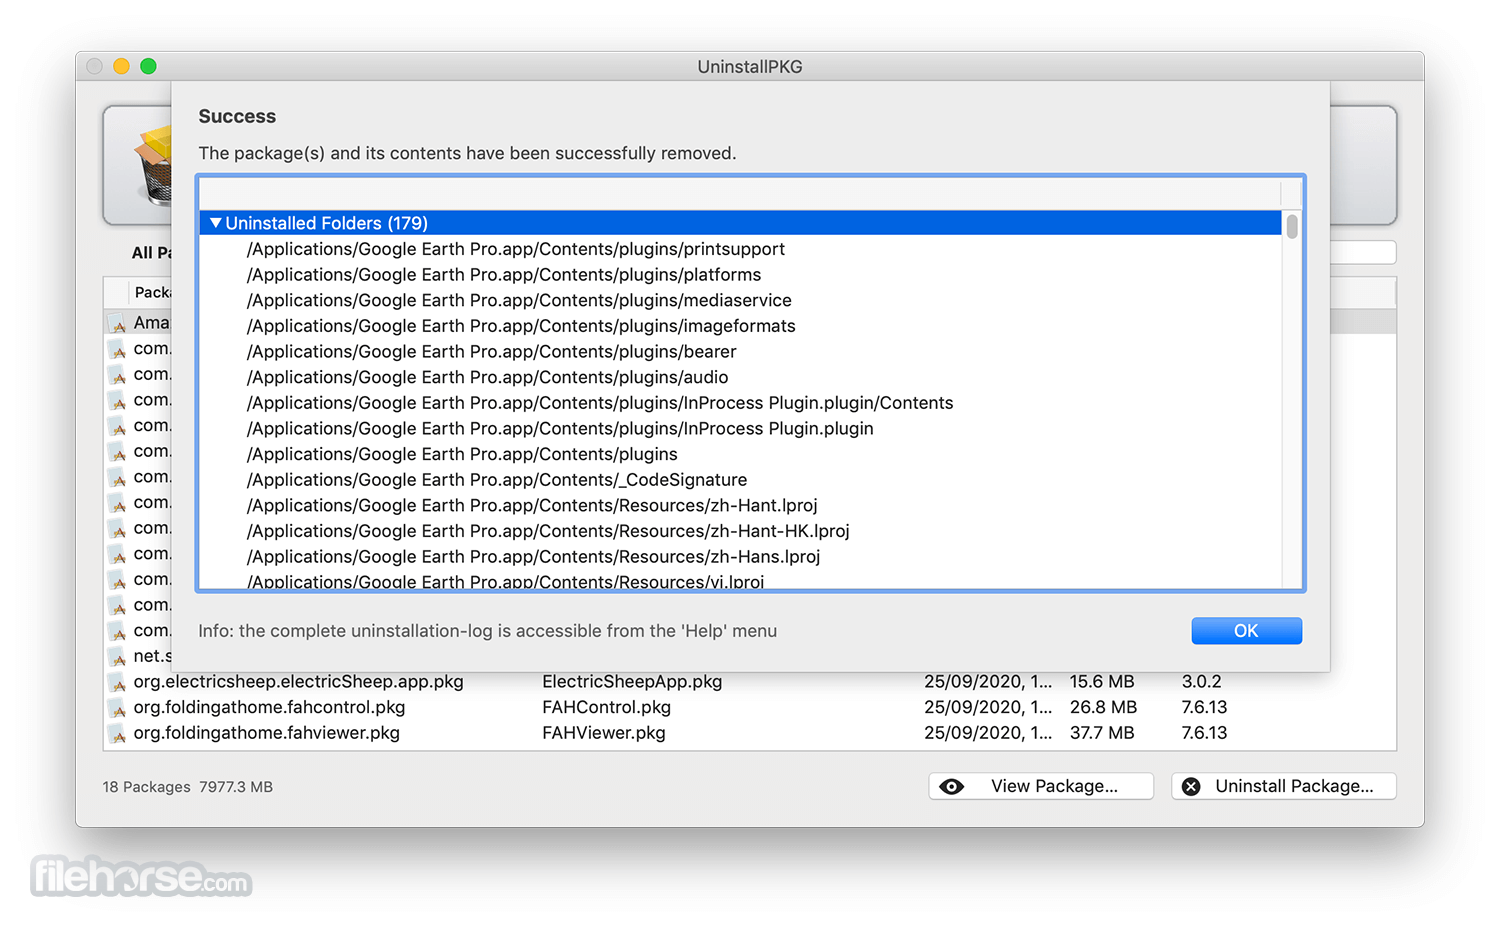Select the path ending in Contents/_CodeSignature

tap(497, 480)
